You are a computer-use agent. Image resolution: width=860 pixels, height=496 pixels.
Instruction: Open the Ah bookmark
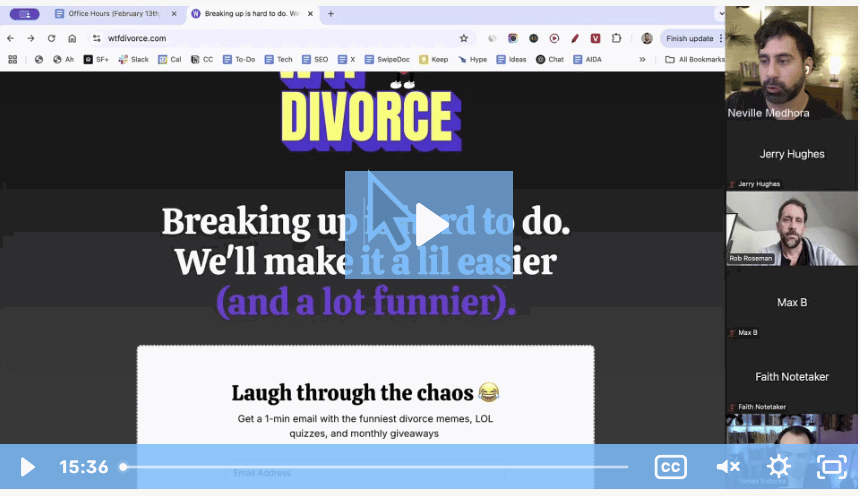[x=64, y=59]
